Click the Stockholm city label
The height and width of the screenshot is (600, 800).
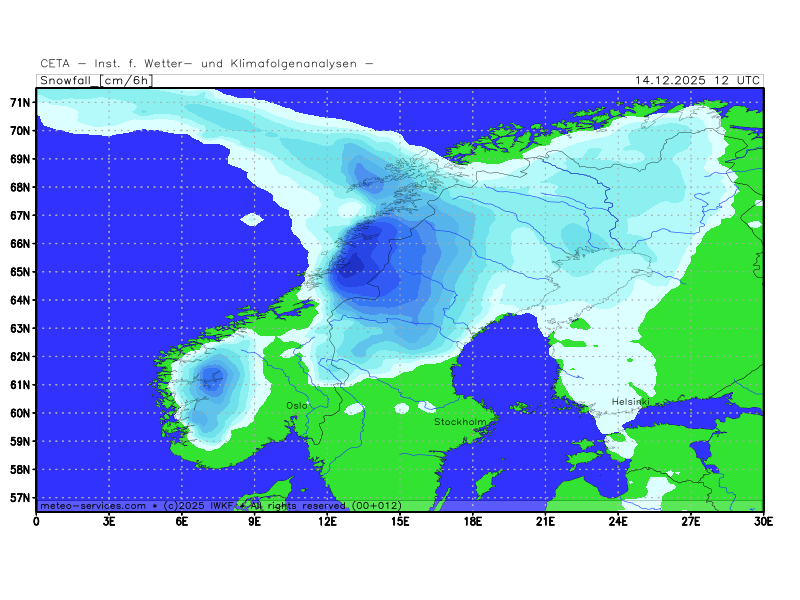(x=460, y=422)
